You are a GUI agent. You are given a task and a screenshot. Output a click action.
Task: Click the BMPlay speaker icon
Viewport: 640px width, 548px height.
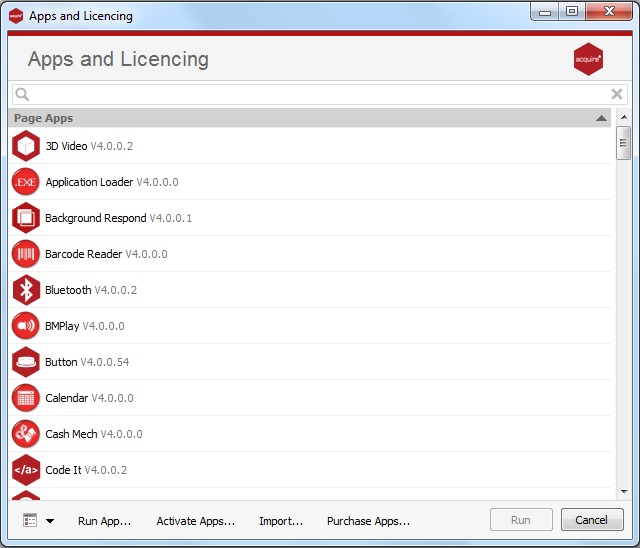point(26,326)
